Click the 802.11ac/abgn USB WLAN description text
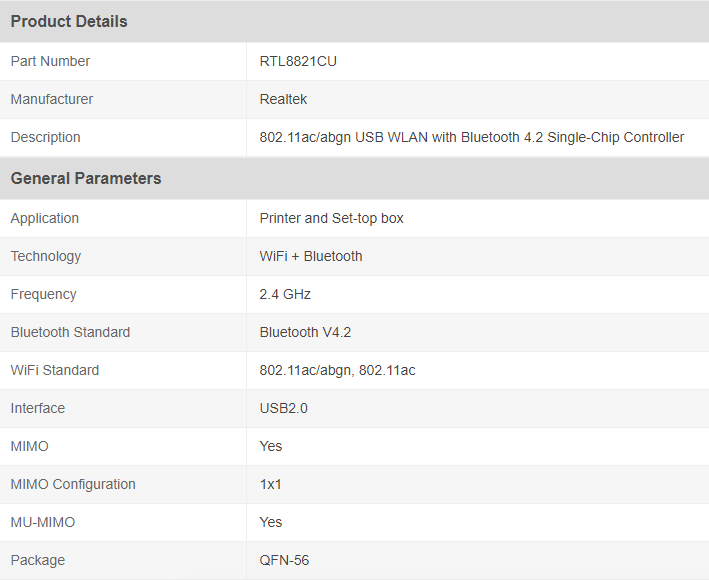 pos(472,137)
